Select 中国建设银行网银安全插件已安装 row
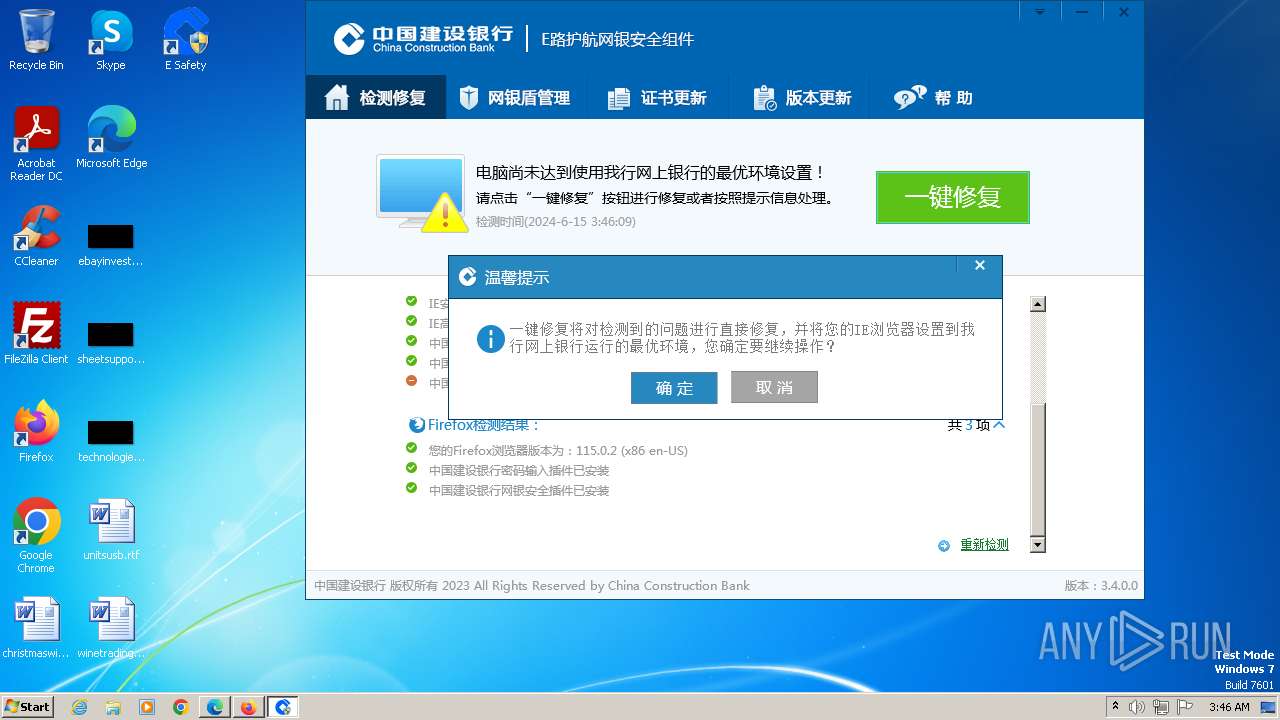This screenshot has height=720, width=1280. point(519,491)
